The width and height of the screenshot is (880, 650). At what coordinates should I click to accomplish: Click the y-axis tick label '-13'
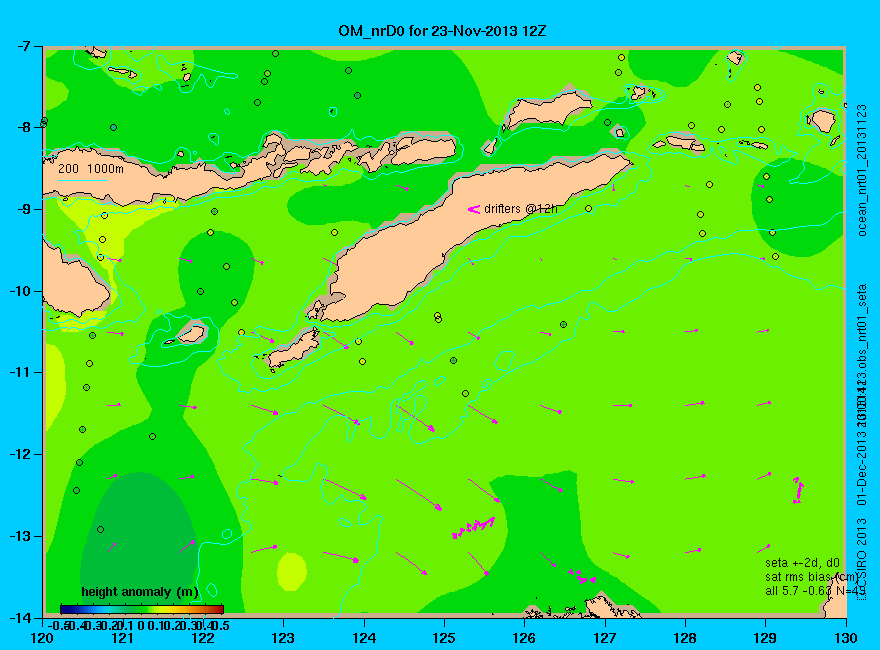19,536
